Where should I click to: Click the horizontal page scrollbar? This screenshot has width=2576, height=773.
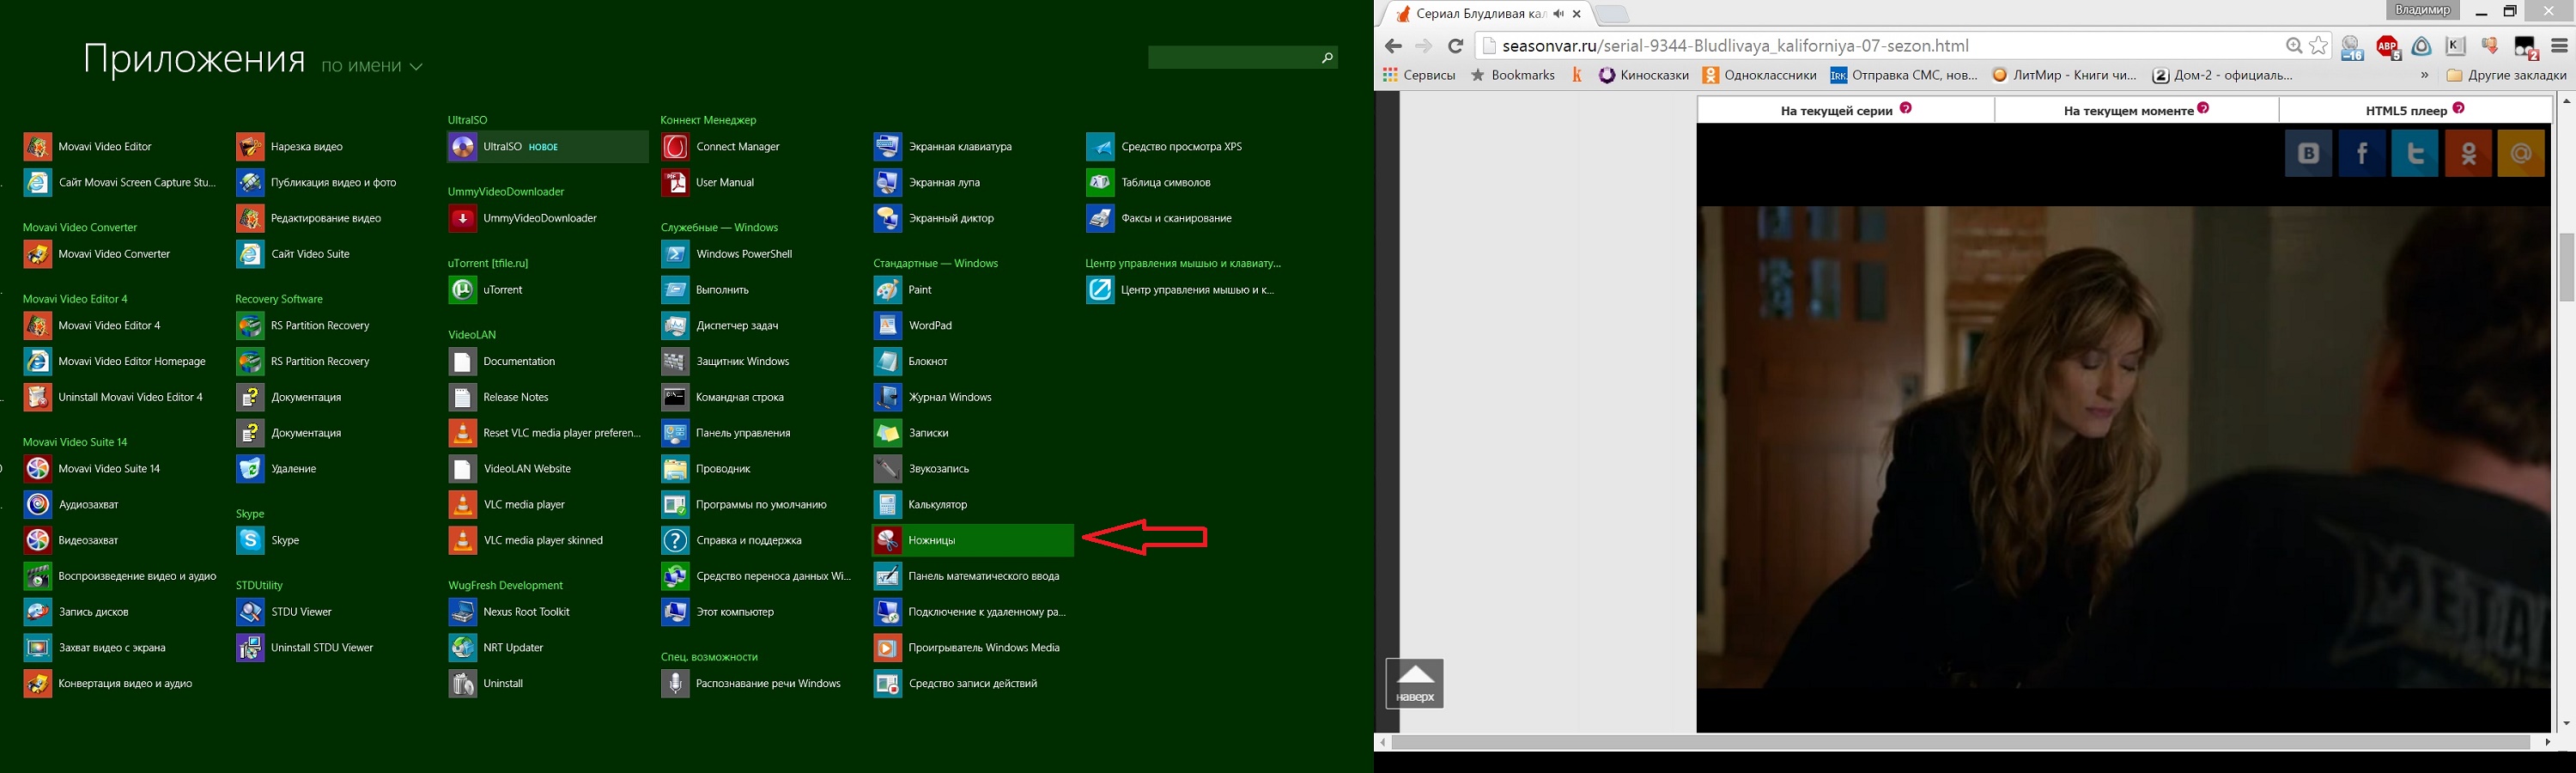coord(1961,742)
